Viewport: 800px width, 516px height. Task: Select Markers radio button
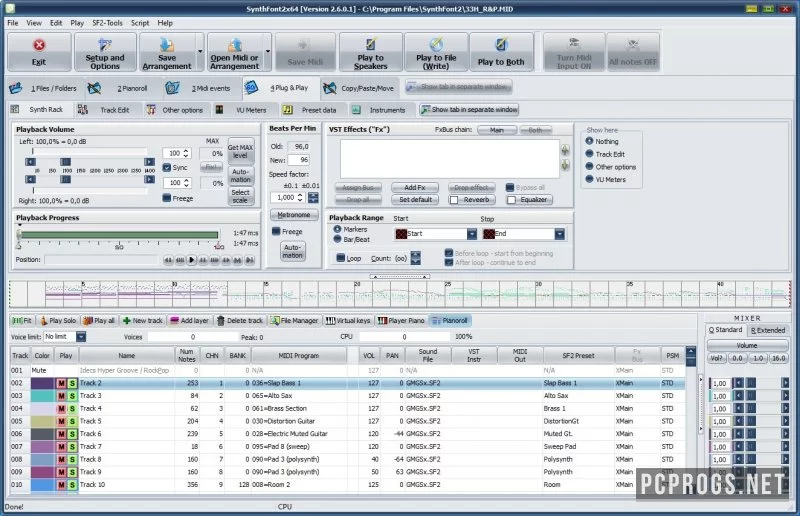pyautogui.click(x=337, y=229)
